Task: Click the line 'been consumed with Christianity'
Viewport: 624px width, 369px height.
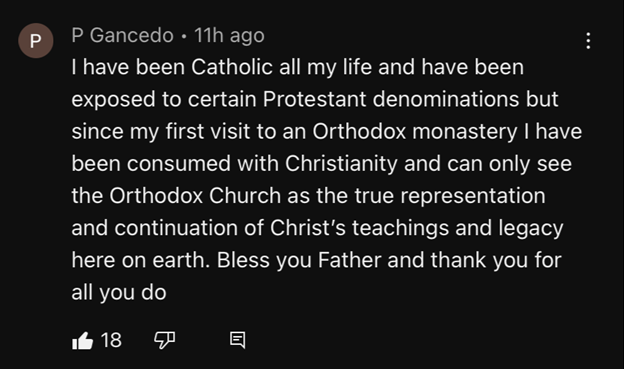Action: click(322, 164)
